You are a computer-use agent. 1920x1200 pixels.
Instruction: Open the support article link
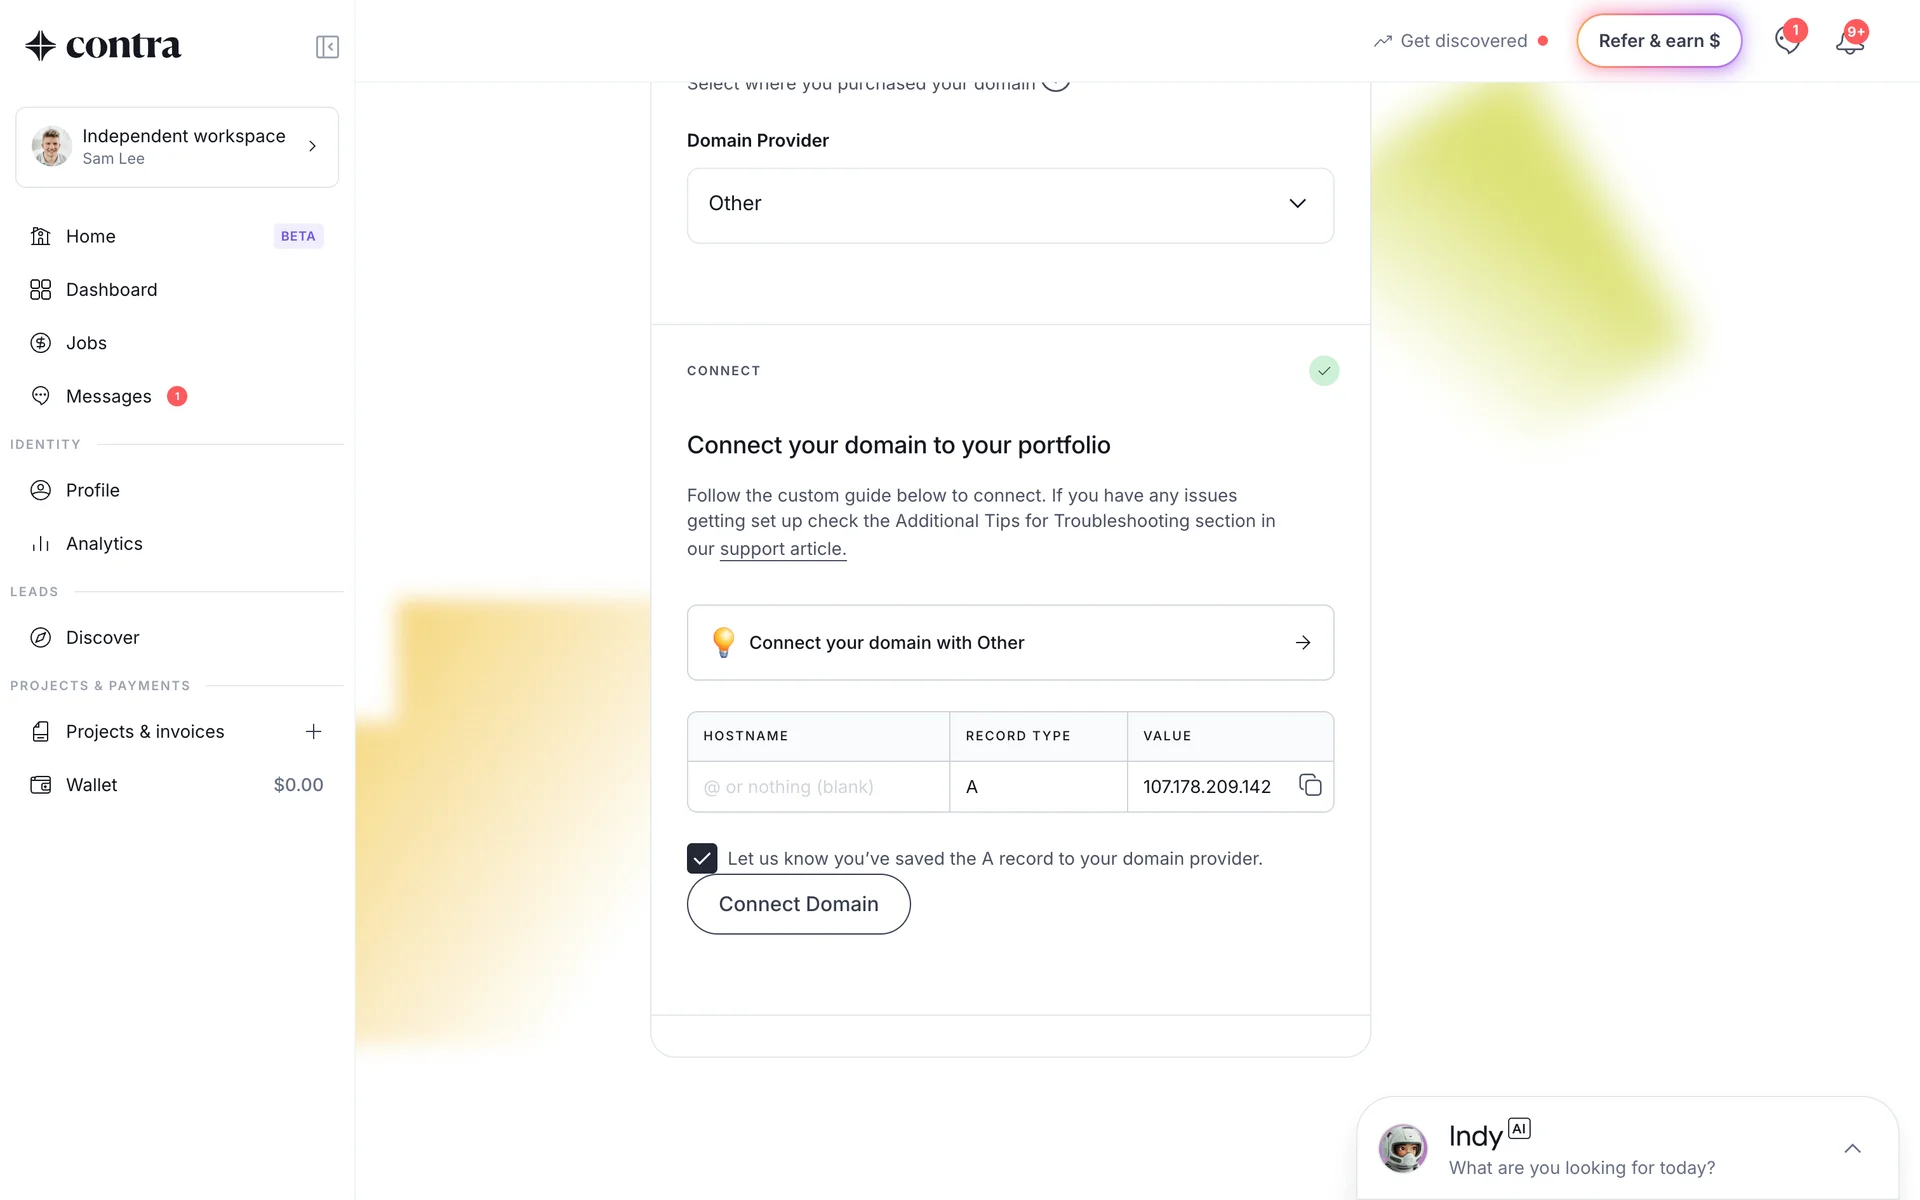pos(782,549)
